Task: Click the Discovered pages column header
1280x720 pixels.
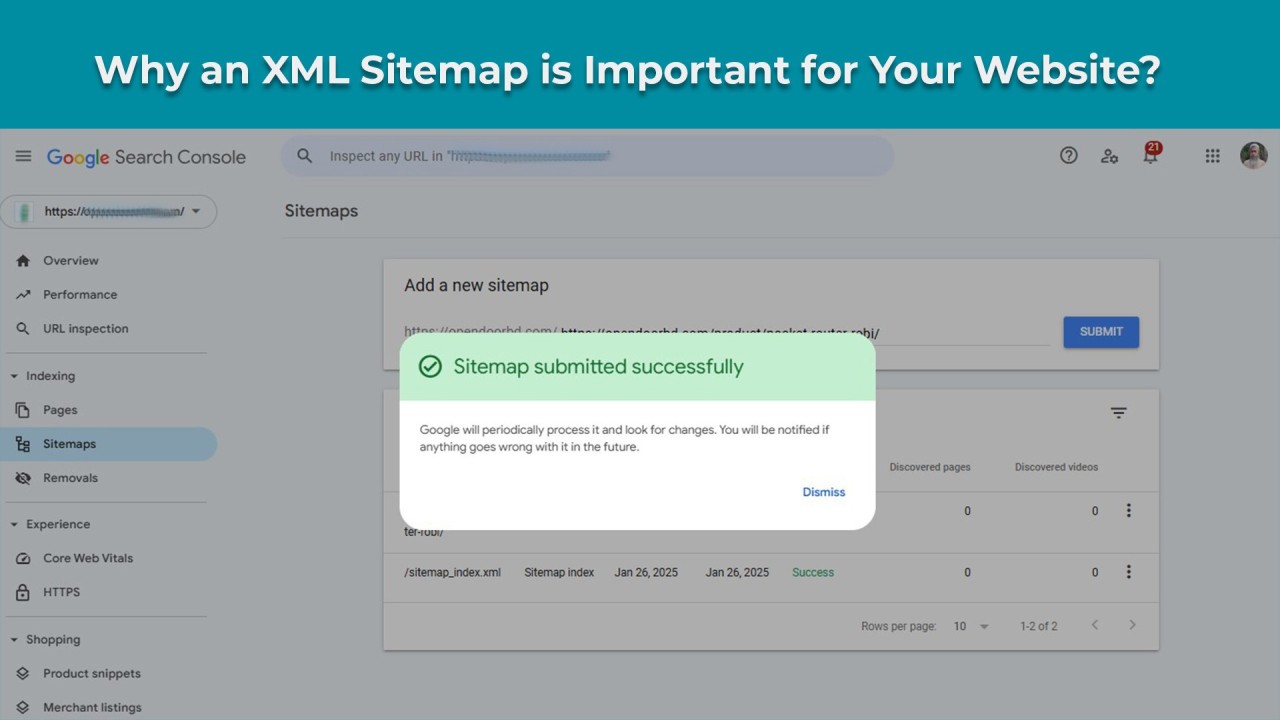Action: (930, 467)
